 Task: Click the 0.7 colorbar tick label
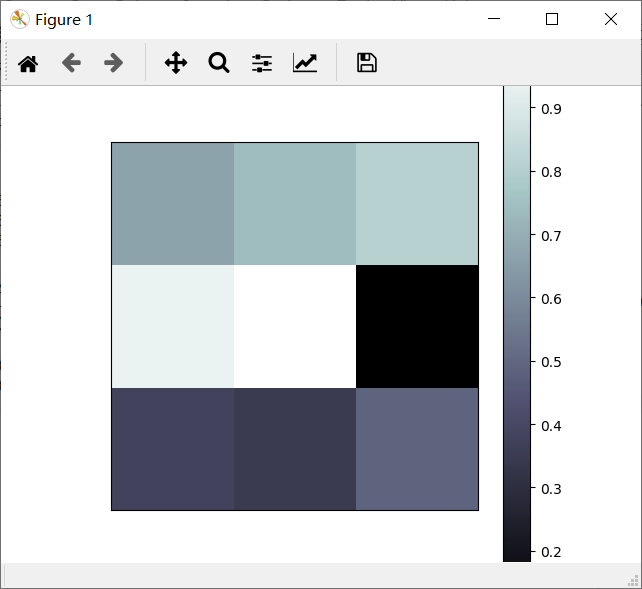point(551,236)
